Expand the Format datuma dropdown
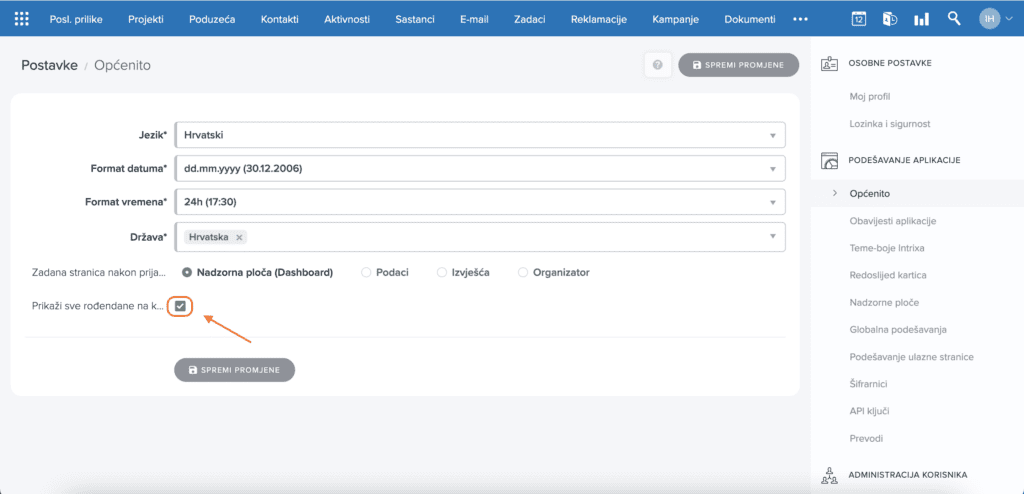The image size is (1024, 494). [479, 168]
